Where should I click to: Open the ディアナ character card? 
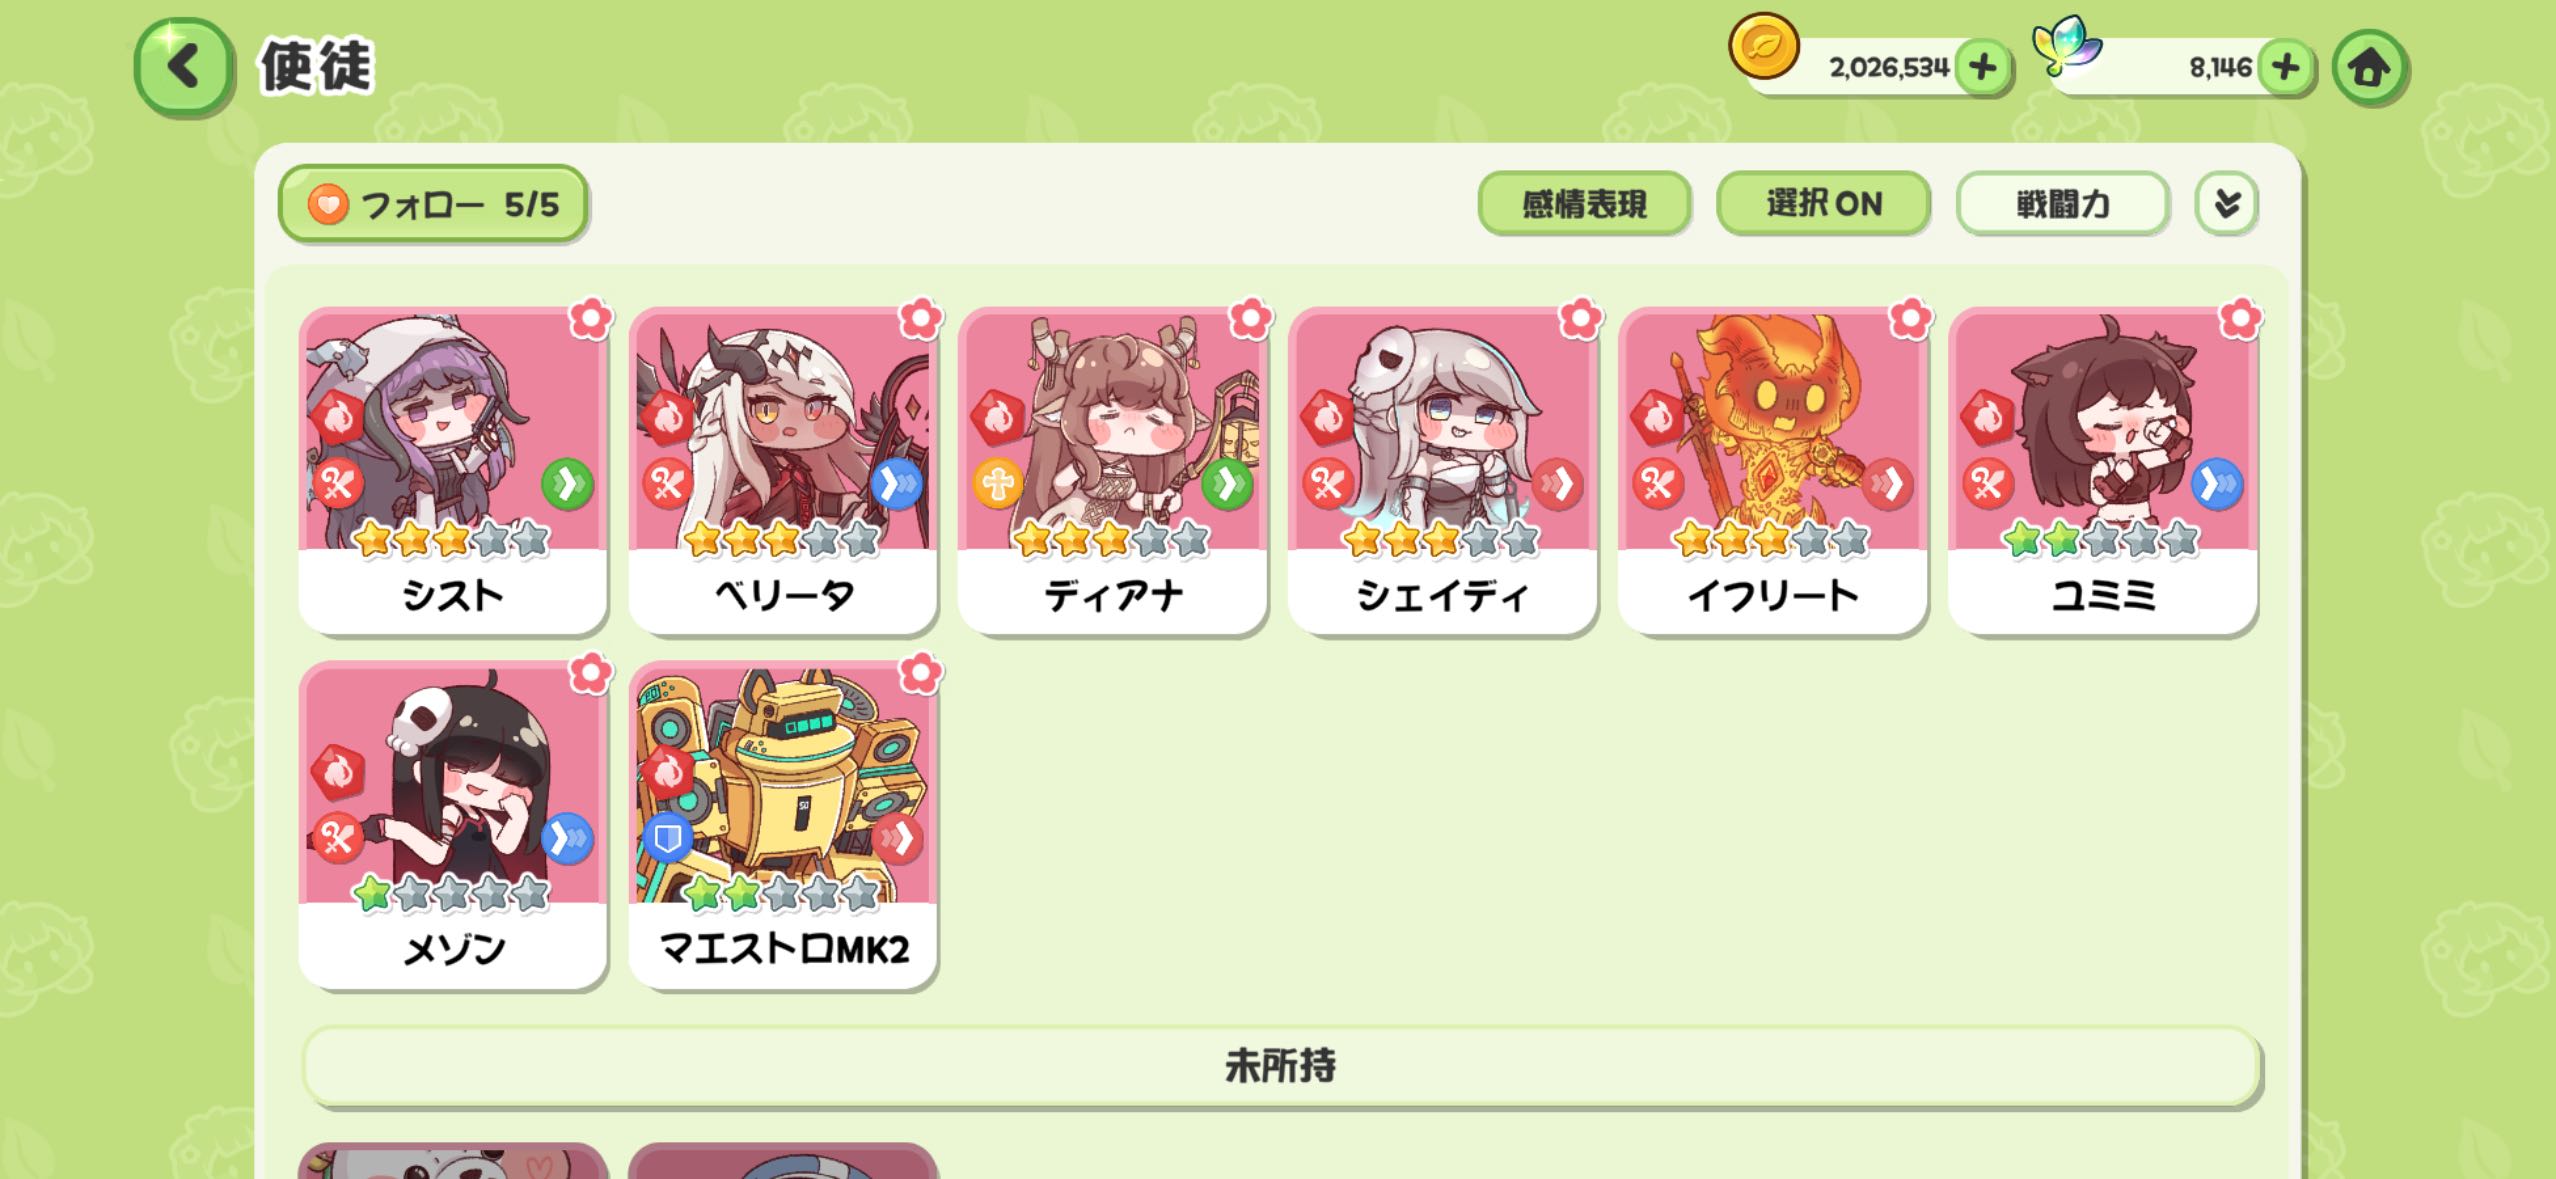1113,470
